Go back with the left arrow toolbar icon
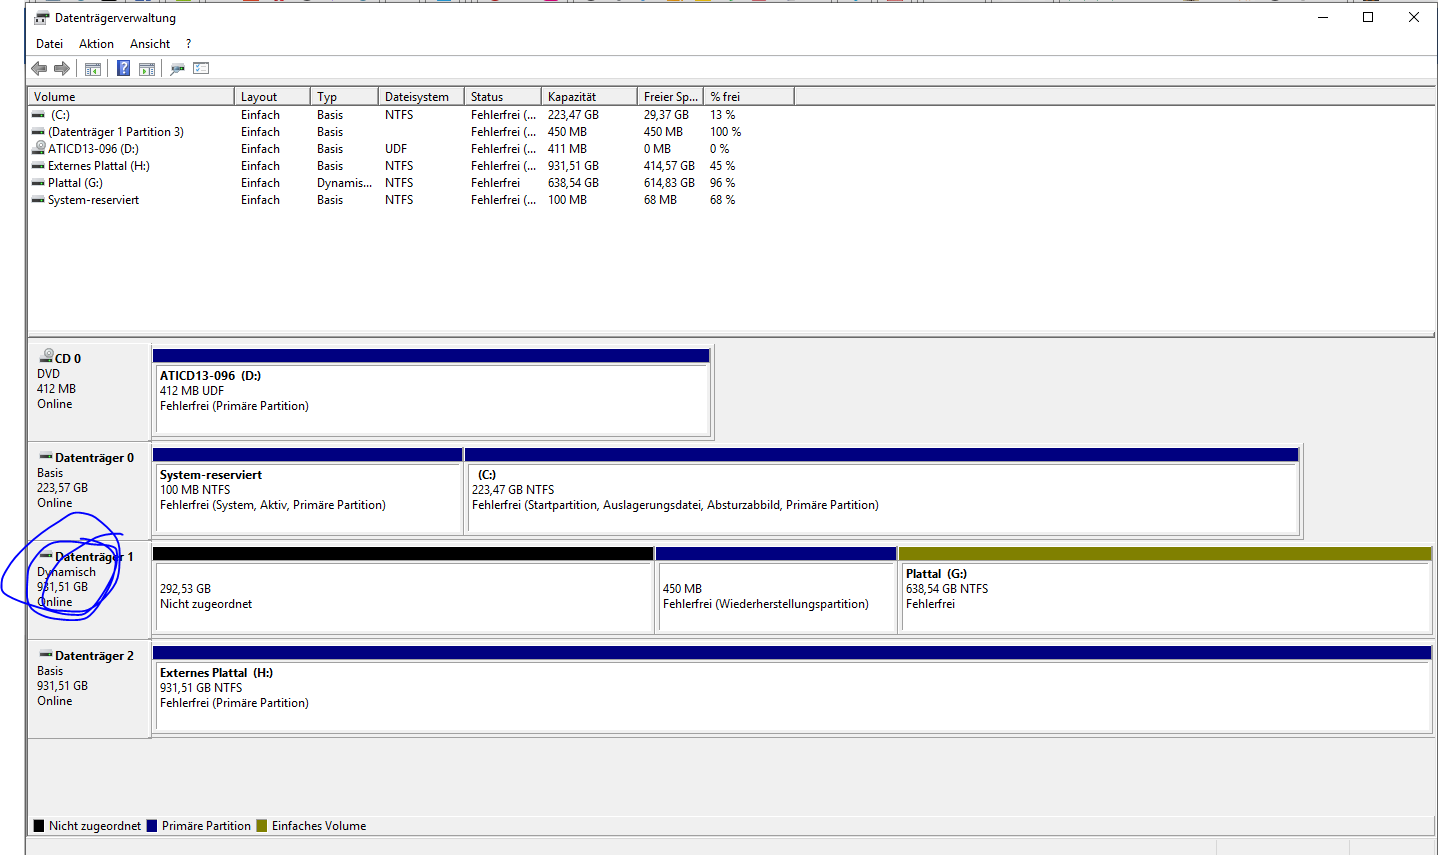Viewport: 1438px width, 855px height. pyautogui.click(x=39, y=68)
